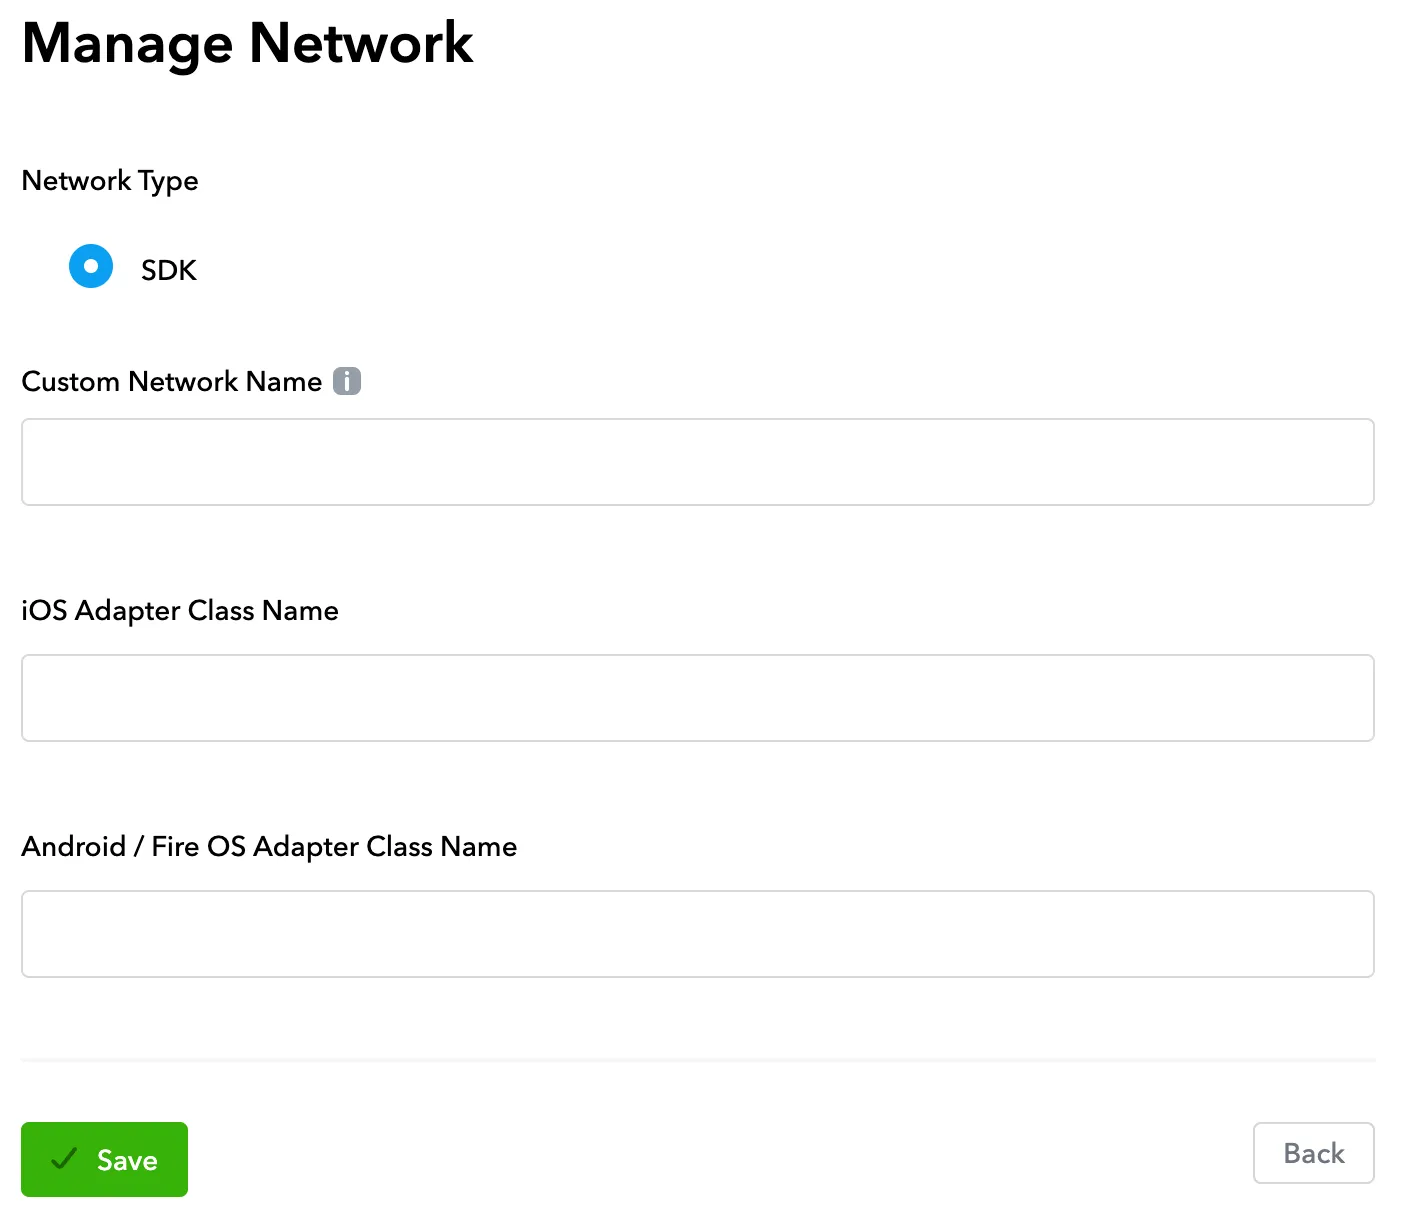Click the Custom Network Name label

(x=169, y=381)
